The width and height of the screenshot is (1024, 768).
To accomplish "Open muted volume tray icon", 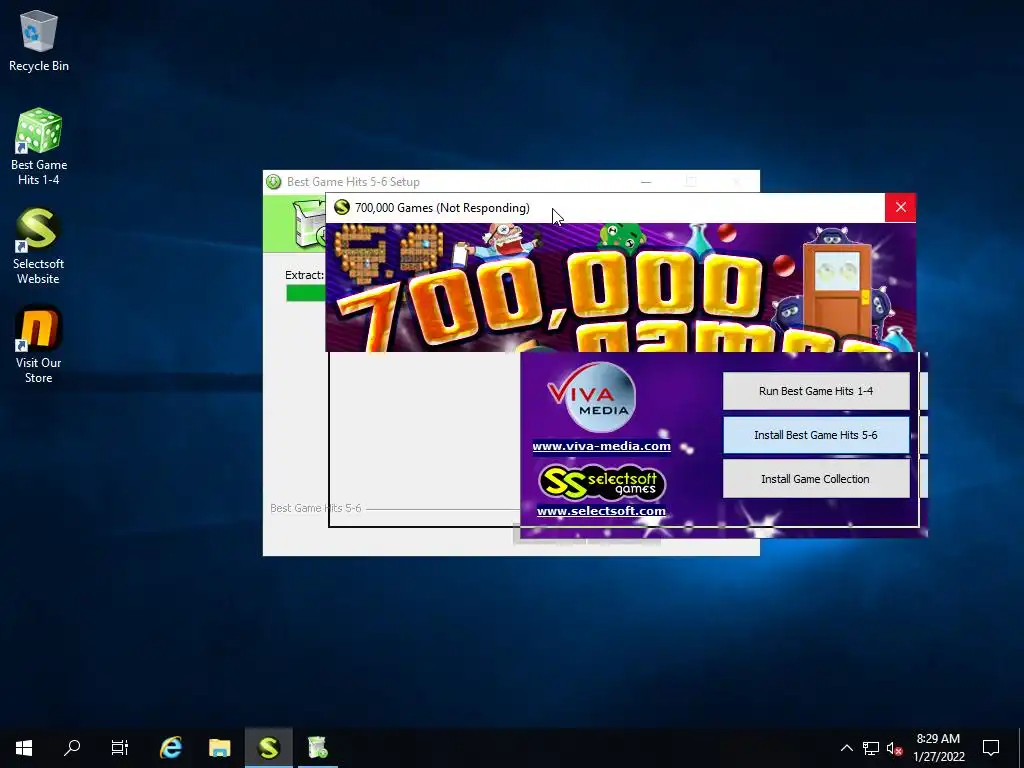I will 894,748.
